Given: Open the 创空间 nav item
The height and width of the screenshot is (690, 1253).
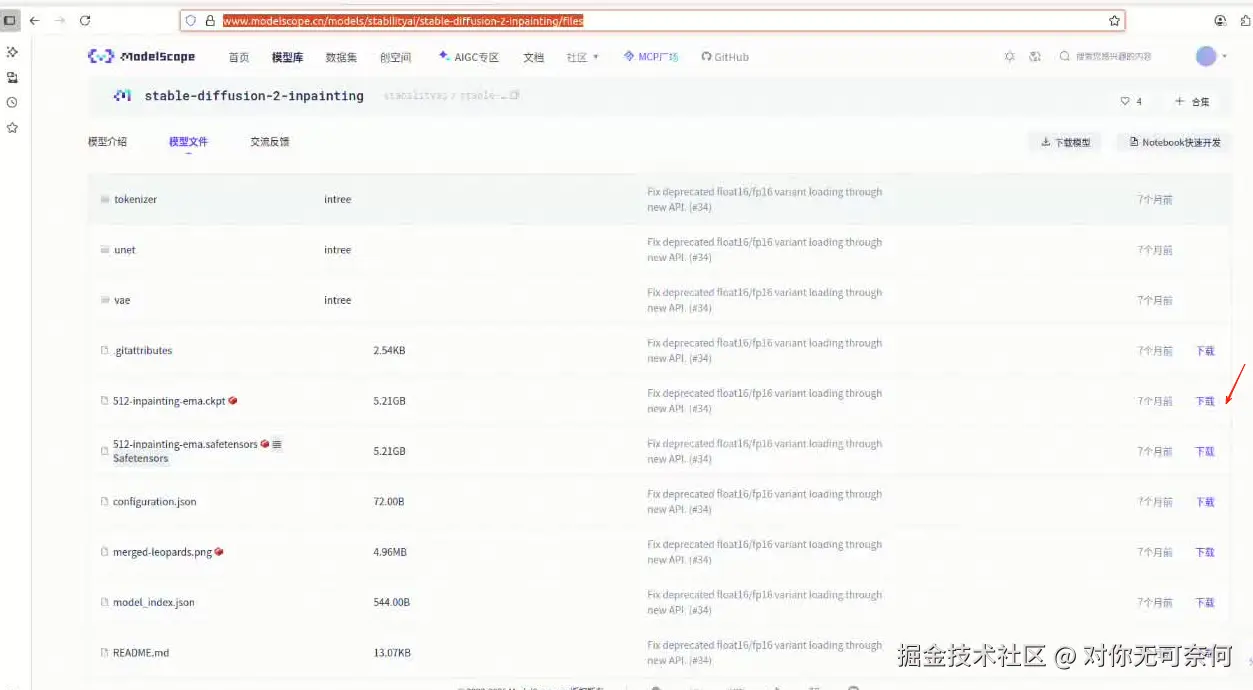Looking at the screenshot, I should click(x=395, y=57).
